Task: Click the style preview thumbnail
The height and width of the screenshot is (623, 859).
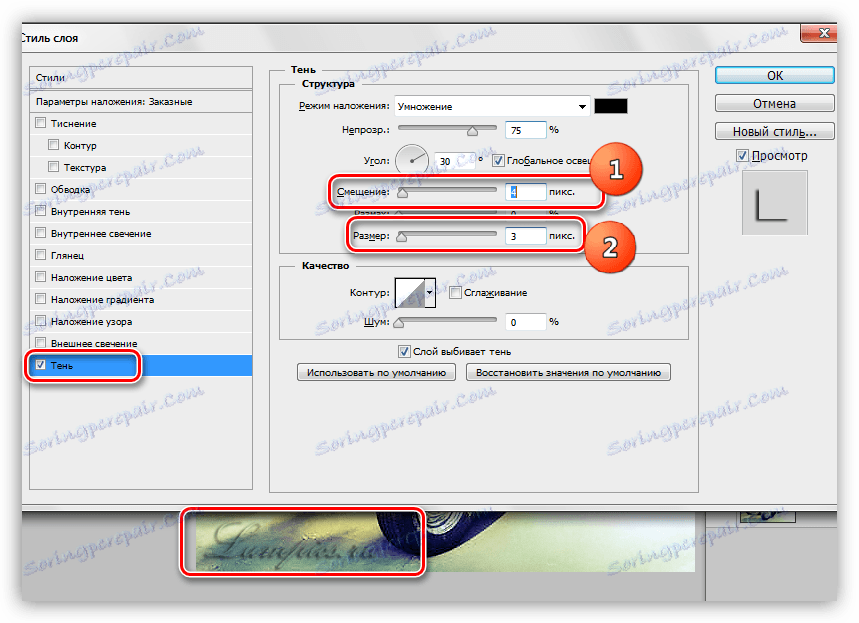Action: click(x=775, y=202)
